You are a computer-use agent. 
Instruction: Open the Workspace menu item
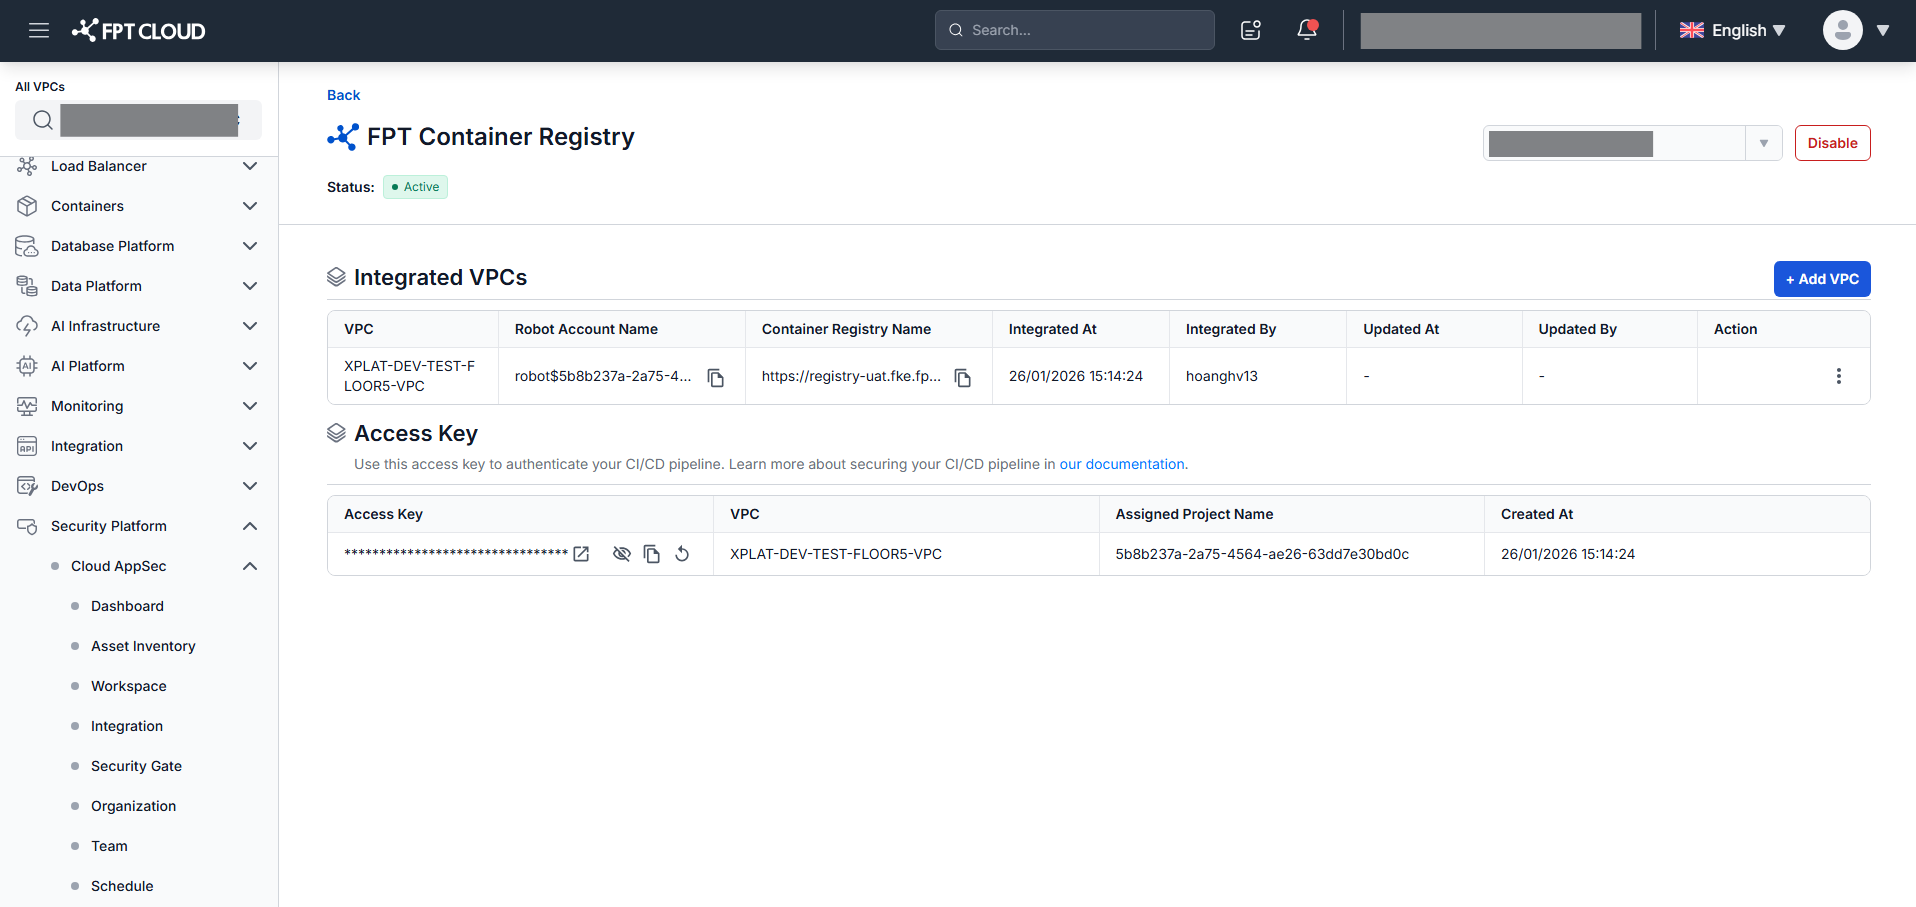pos(129,686)
